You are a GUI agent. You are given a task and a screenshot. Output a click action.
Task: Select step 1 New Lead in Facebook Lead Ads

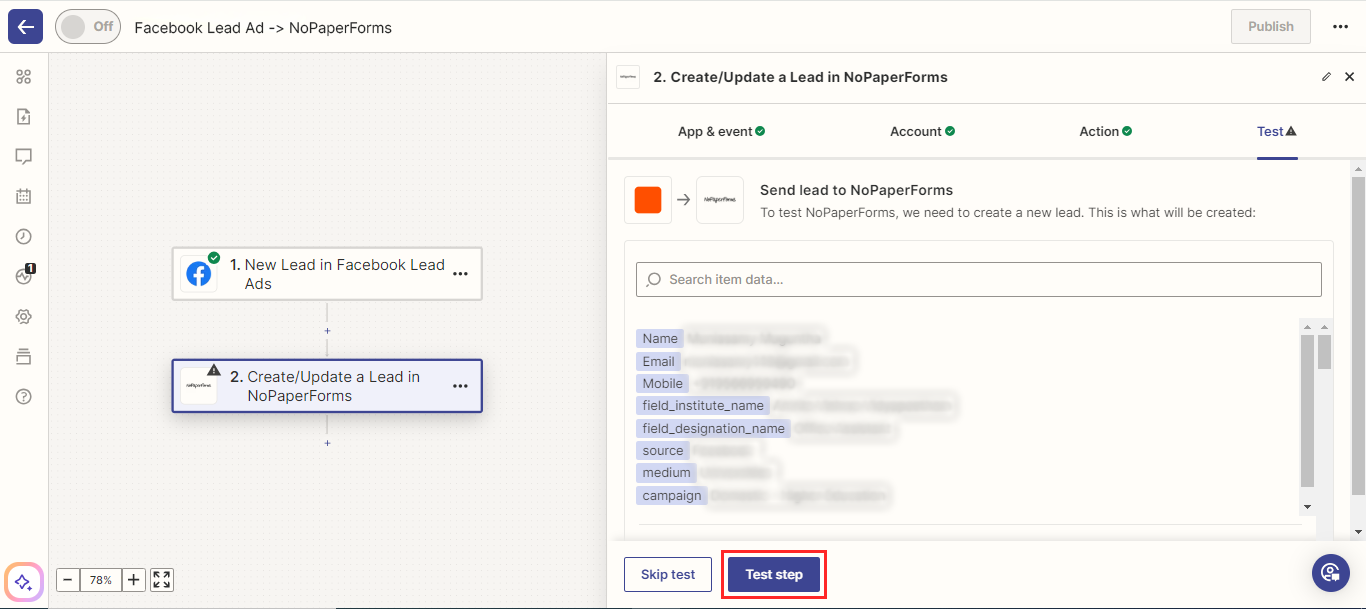point(327,274)
